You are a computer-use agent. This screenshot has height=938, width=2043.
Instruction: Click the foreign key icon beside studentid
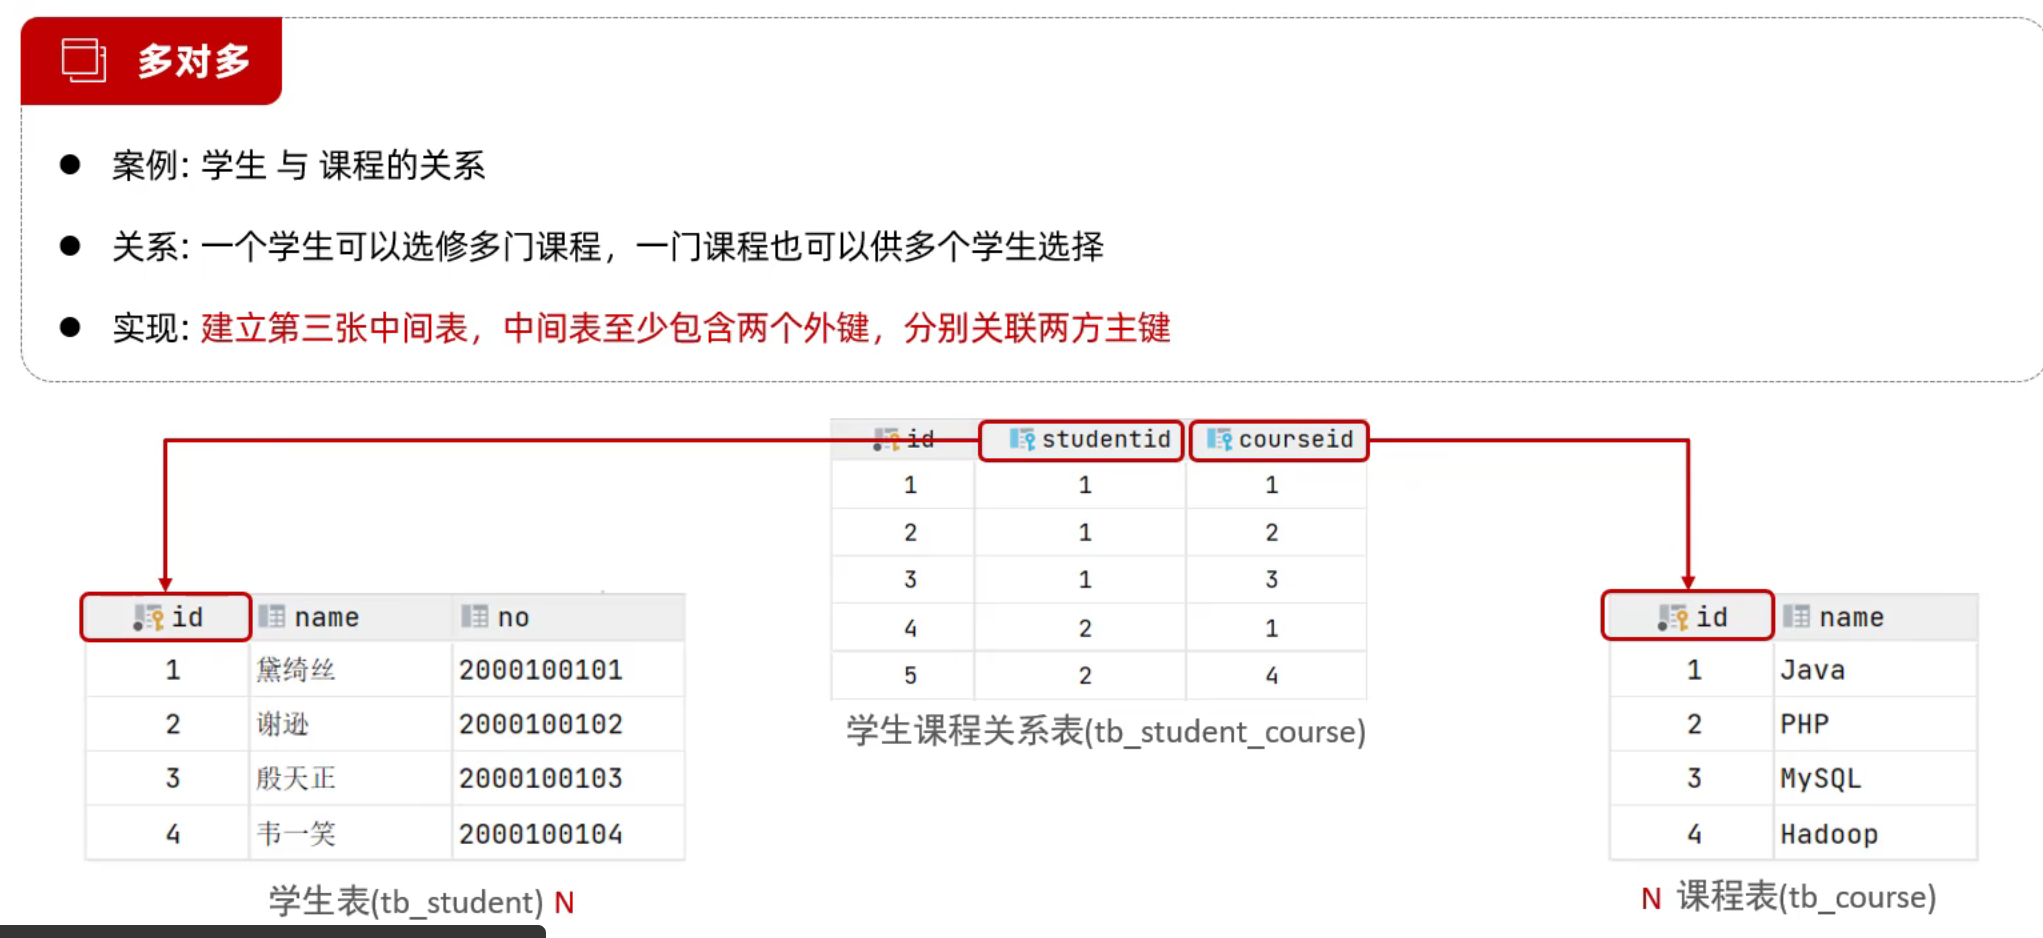coord(1022,439)
